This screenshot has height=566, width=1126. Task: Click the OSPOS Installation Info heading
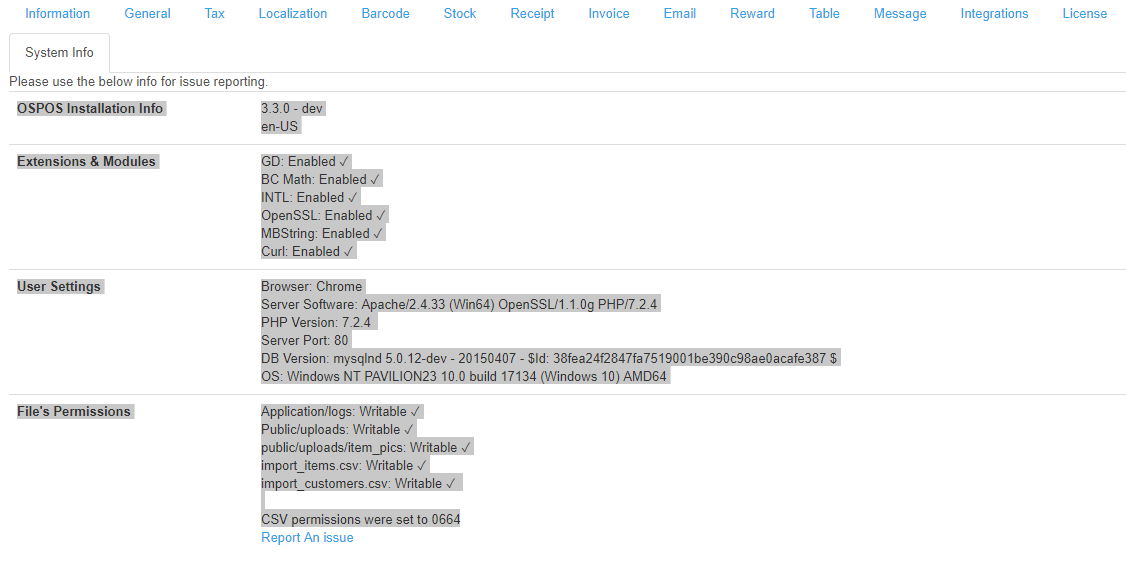tap(90, 108)
